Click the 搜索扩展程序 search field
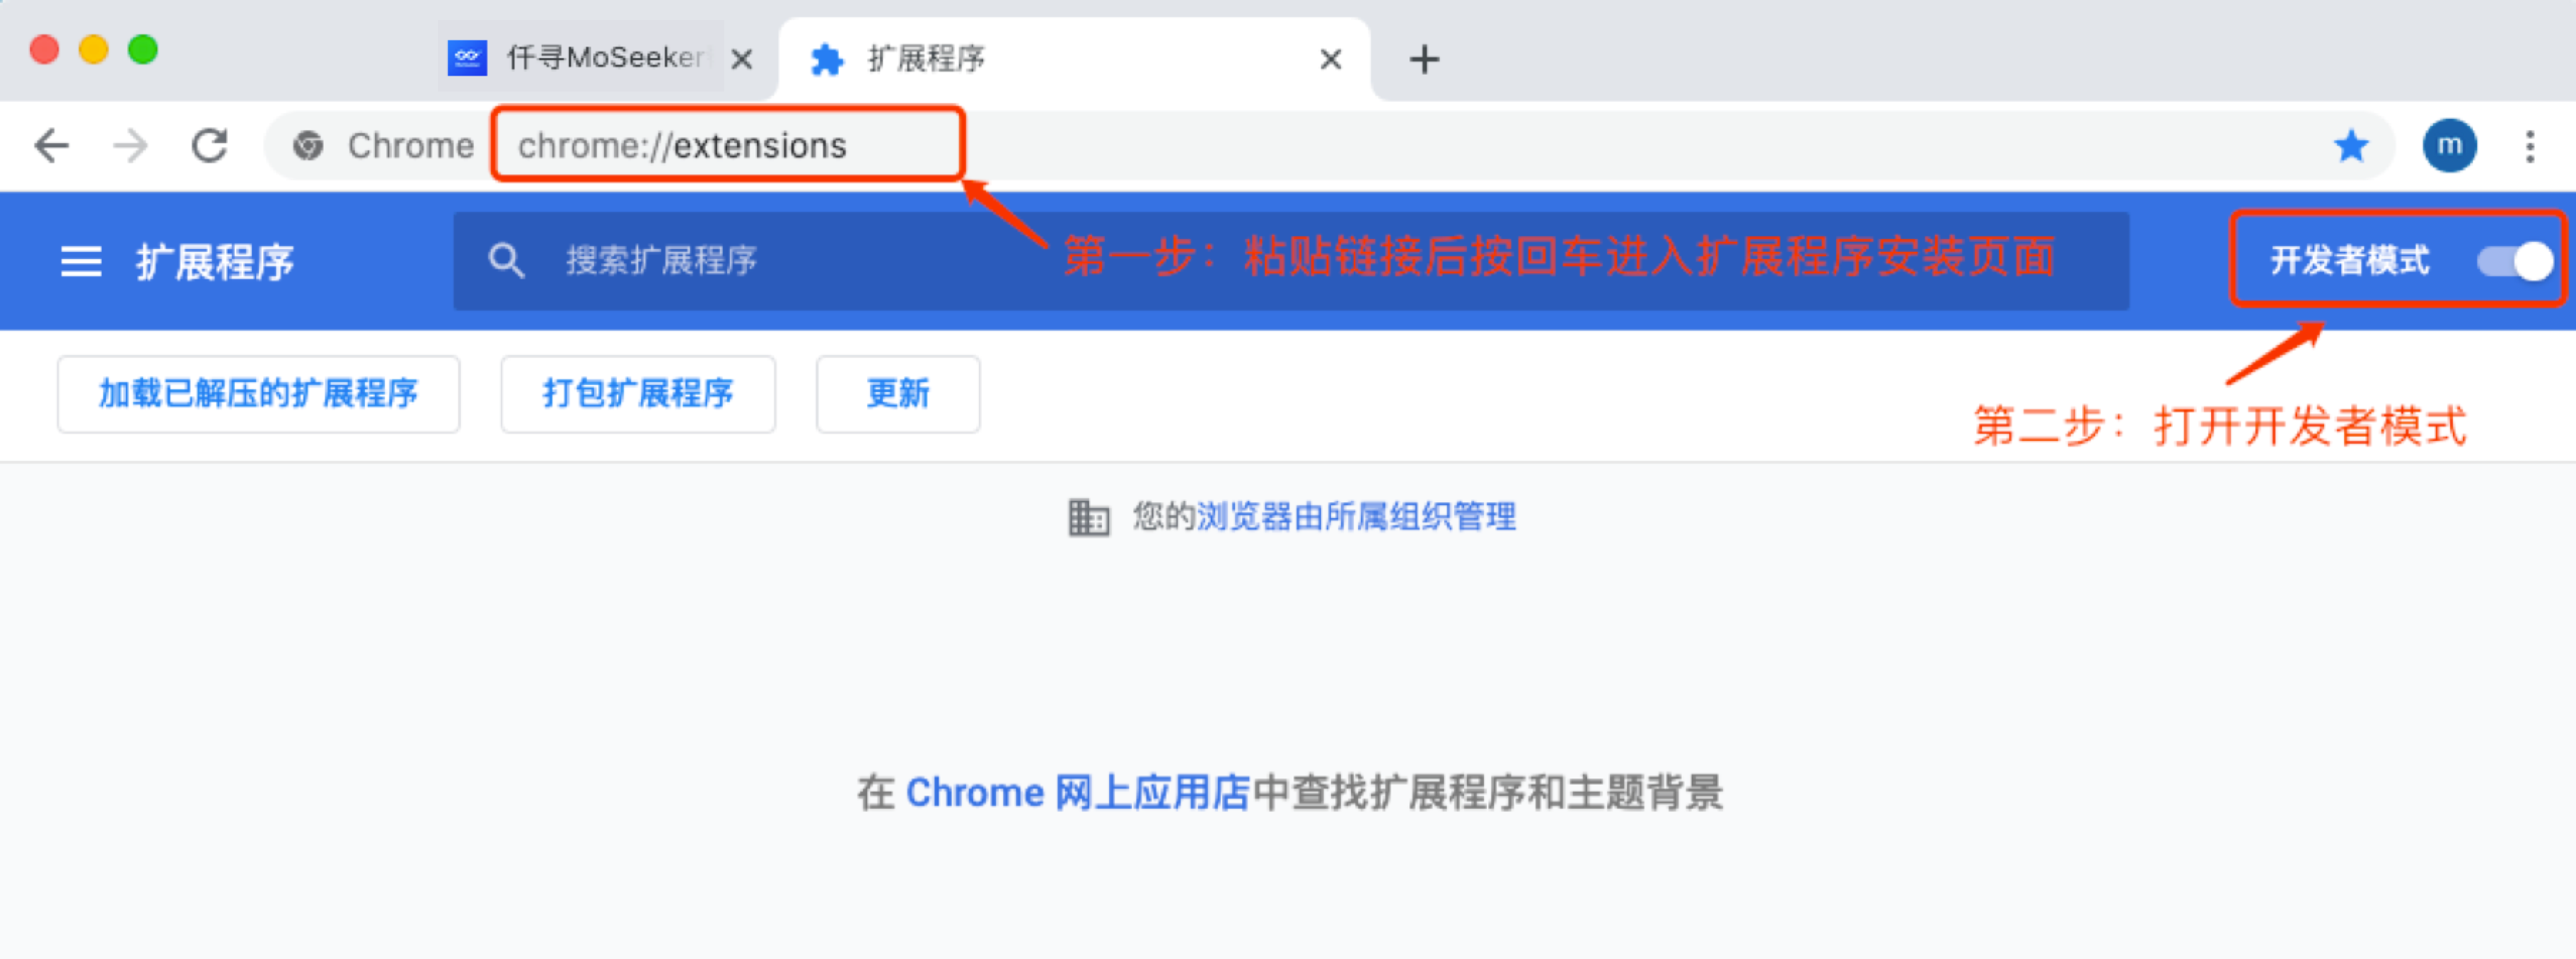The width and height of the screenshot is (2576, 959). point(1291,261)
